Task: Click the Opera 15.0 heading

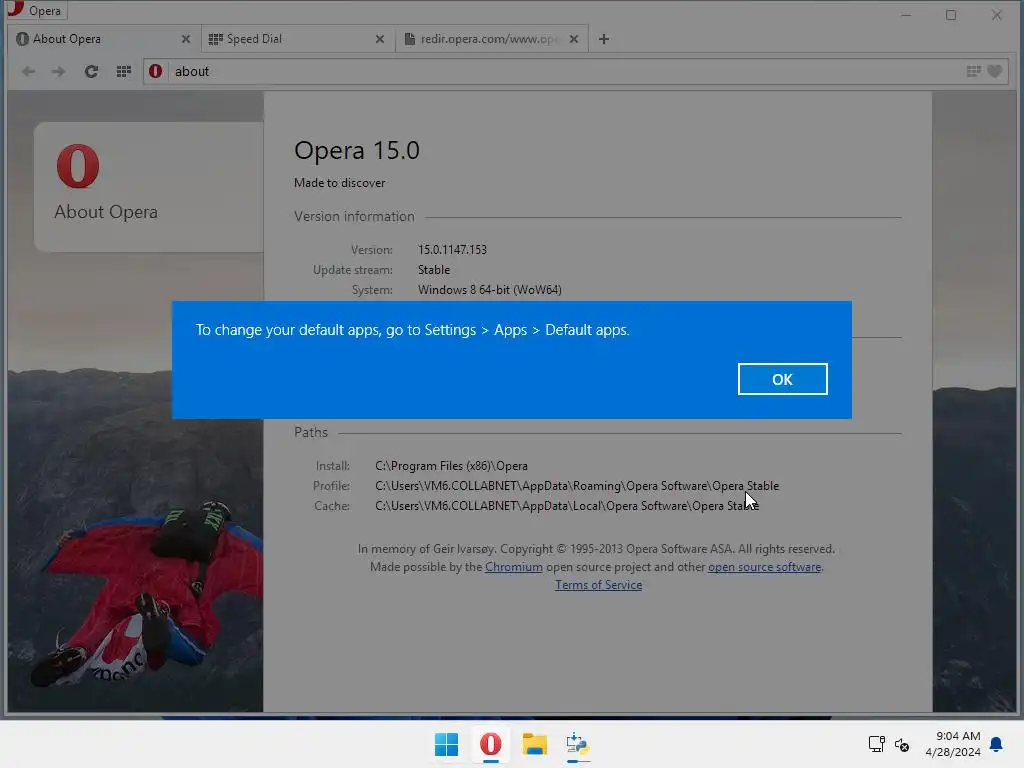Action: pos(357,150)
